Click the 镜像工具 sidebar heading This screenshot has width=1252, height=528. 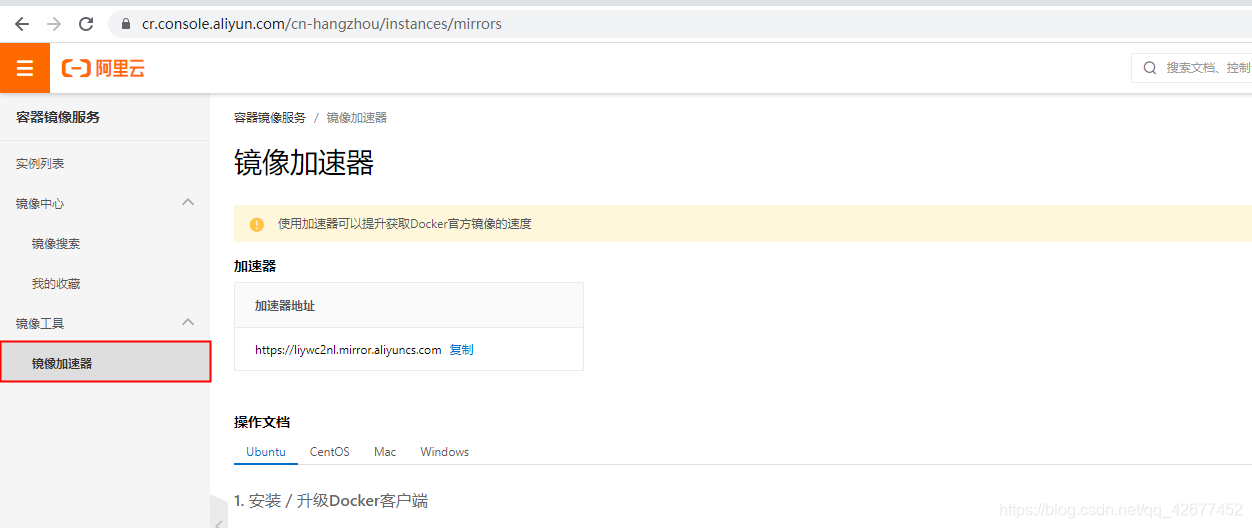(40, 324)
